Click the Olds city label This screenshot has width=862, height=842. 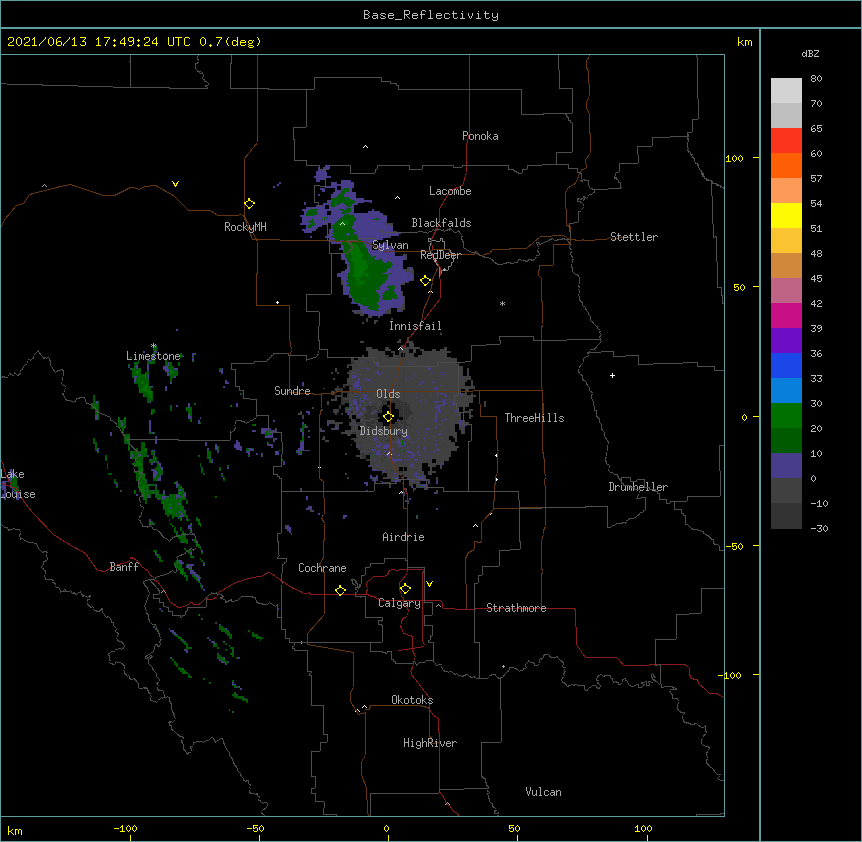pyautogui.click(x=388, y=394)
